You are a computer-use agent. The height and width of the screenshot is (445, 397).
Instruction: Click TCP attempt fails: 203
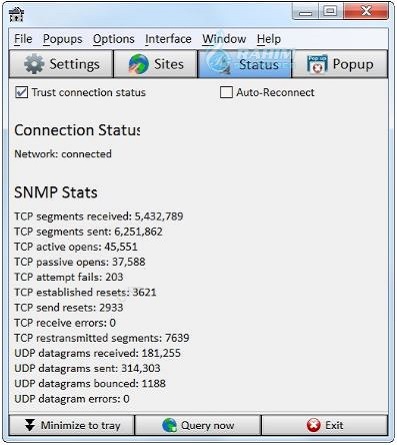(69, 277)
